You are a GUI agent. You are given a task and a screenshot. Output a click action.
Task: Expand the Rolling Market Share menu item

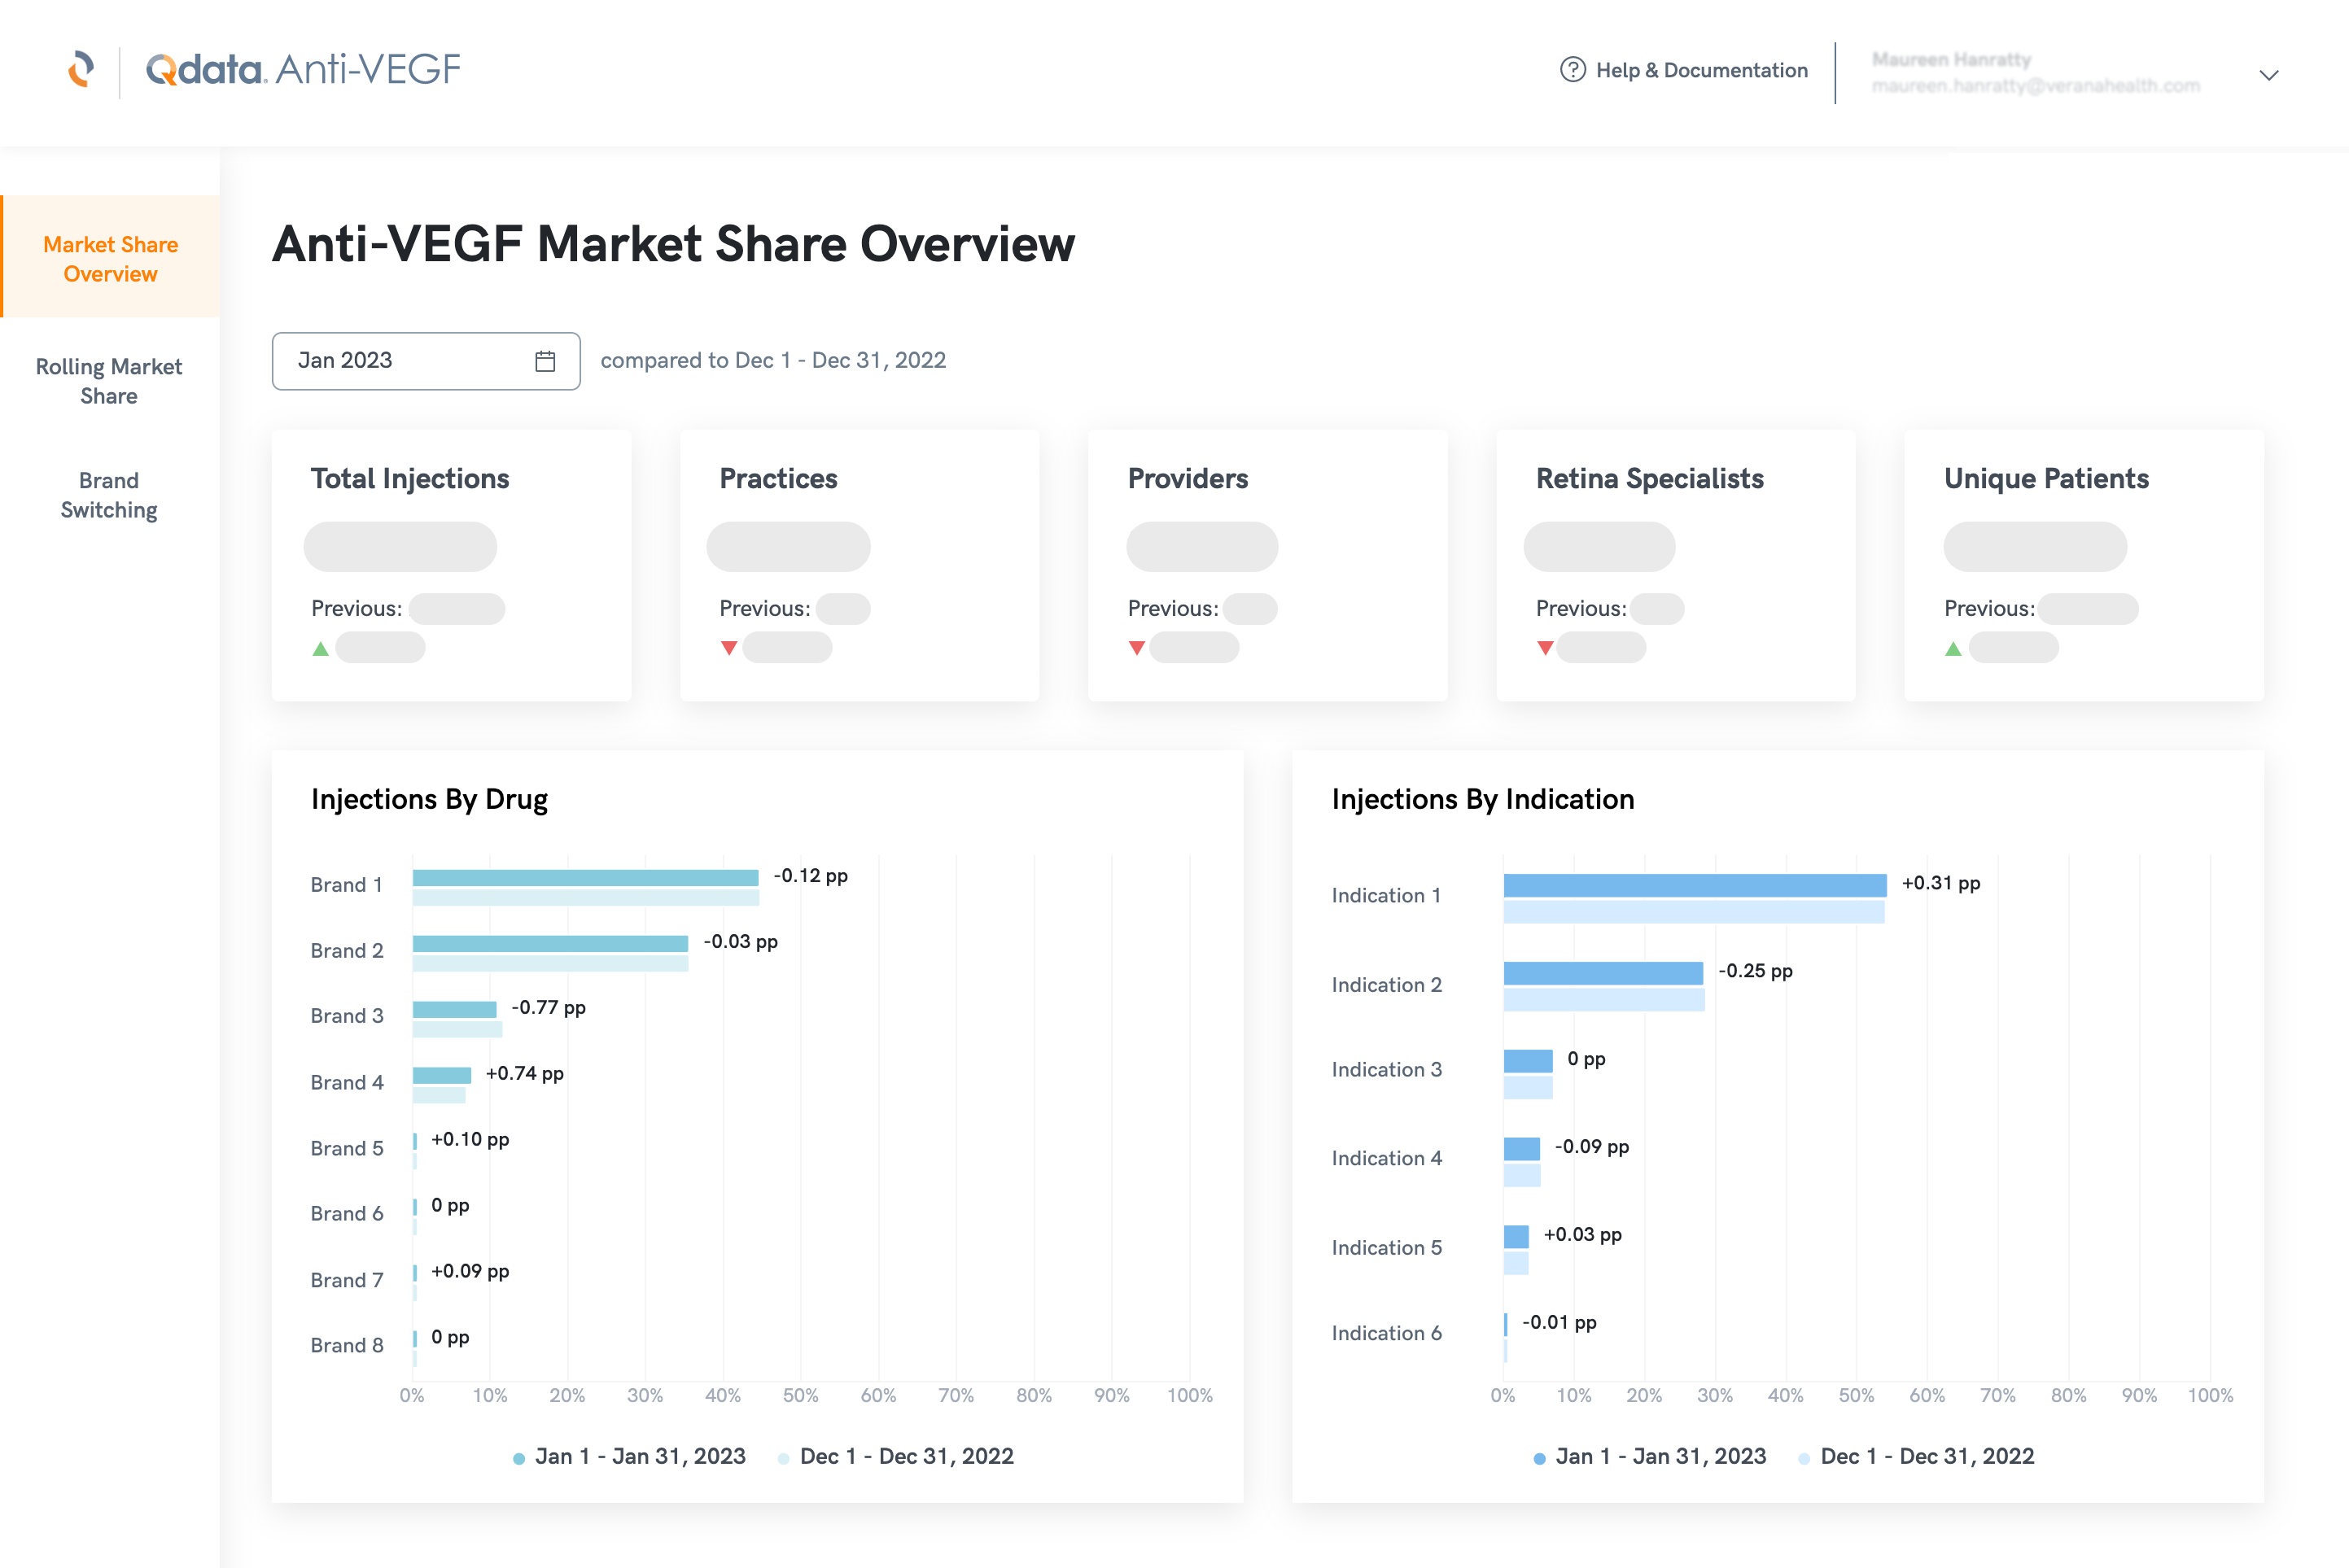(108, 380)
